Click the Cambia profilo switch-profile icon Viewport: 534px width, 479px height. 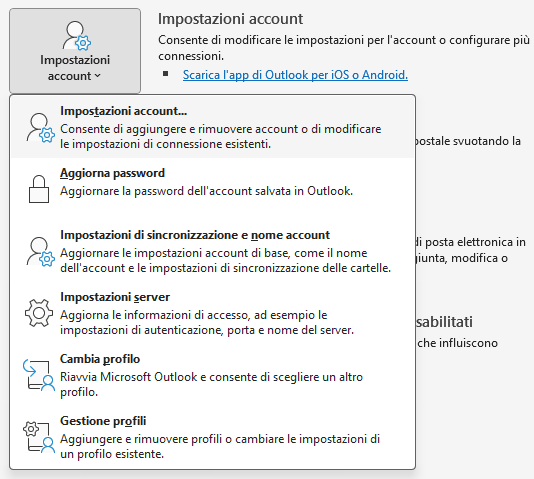pyautogui.click(x=39, y=375)
